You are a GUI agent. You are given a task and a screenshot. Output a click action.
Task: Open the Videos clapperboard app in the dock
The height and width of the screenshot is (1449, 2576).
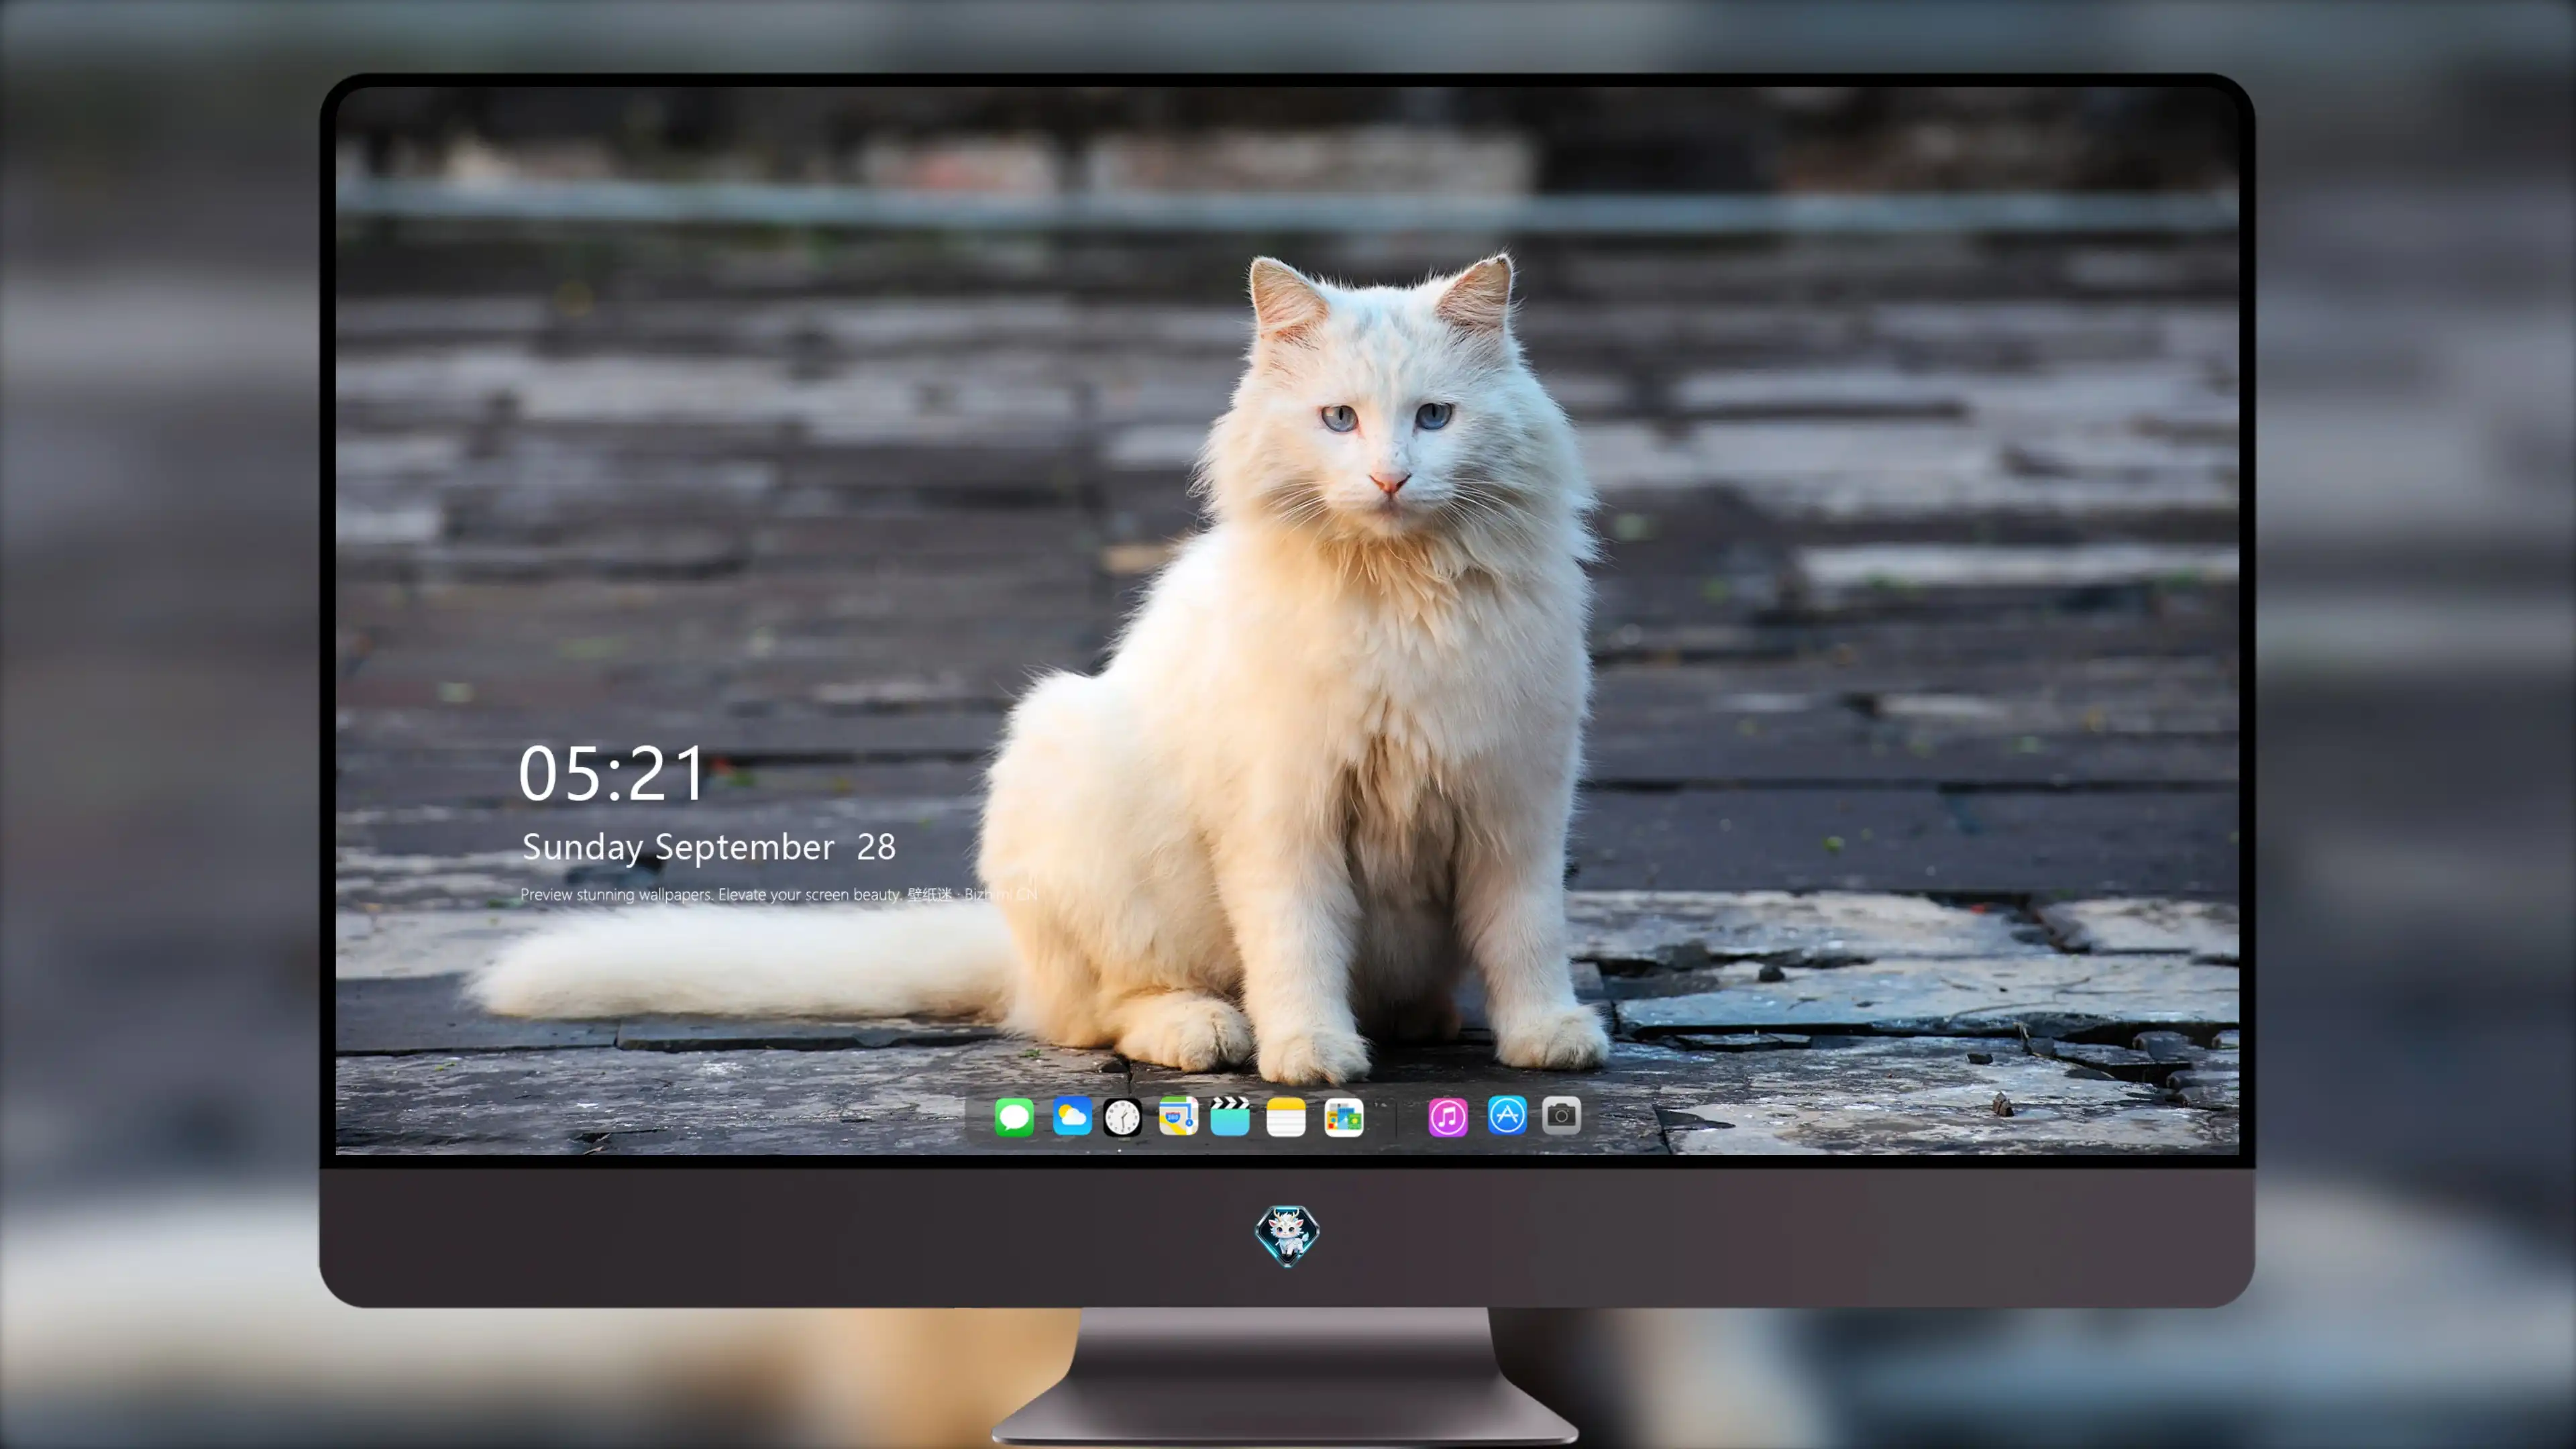point(1230,1116)
